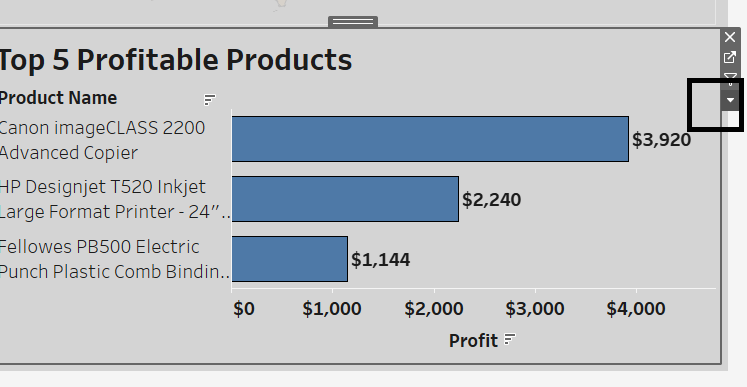Image resolution: width=747 pixels, height=387 pixels.
Task: Click the $3,920 bar label
Action: tap(661, 140)
